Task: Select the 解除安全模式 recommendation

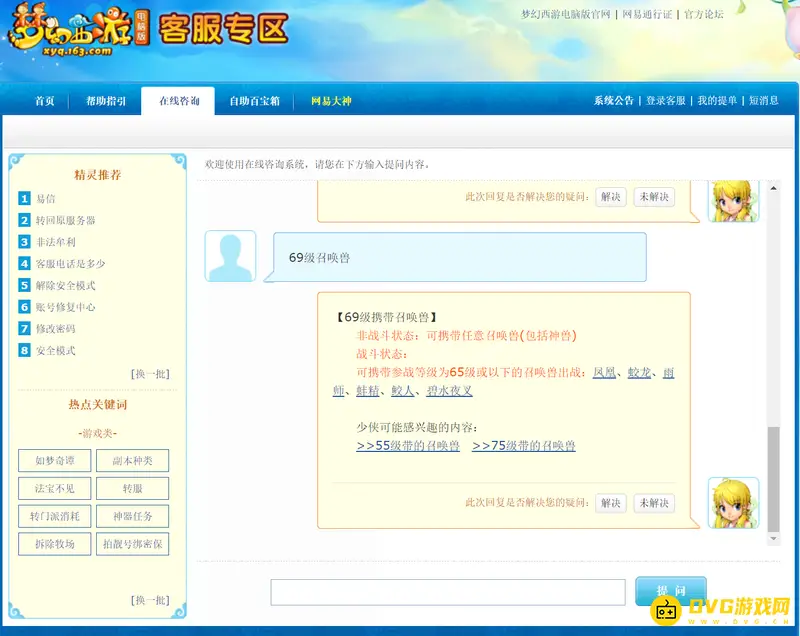Action: 65,285
